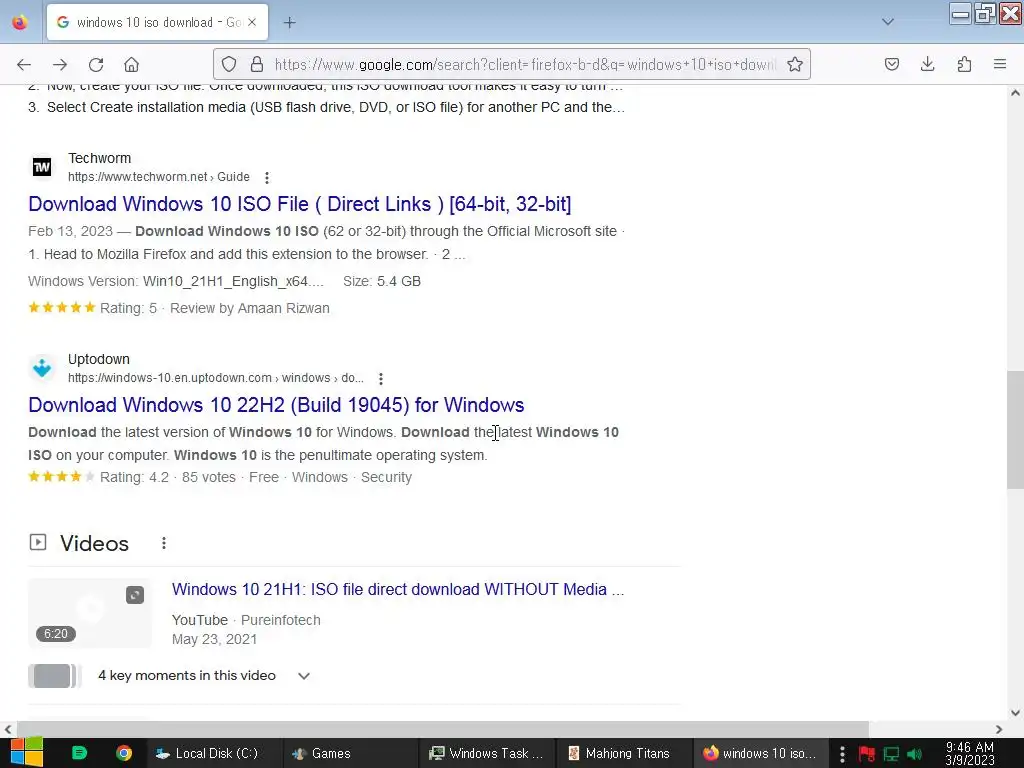The height and width of the screenshot is (768, 1024).
Task: Open Windows 10 21H1 ISO video link
Action: click(398, 590)
